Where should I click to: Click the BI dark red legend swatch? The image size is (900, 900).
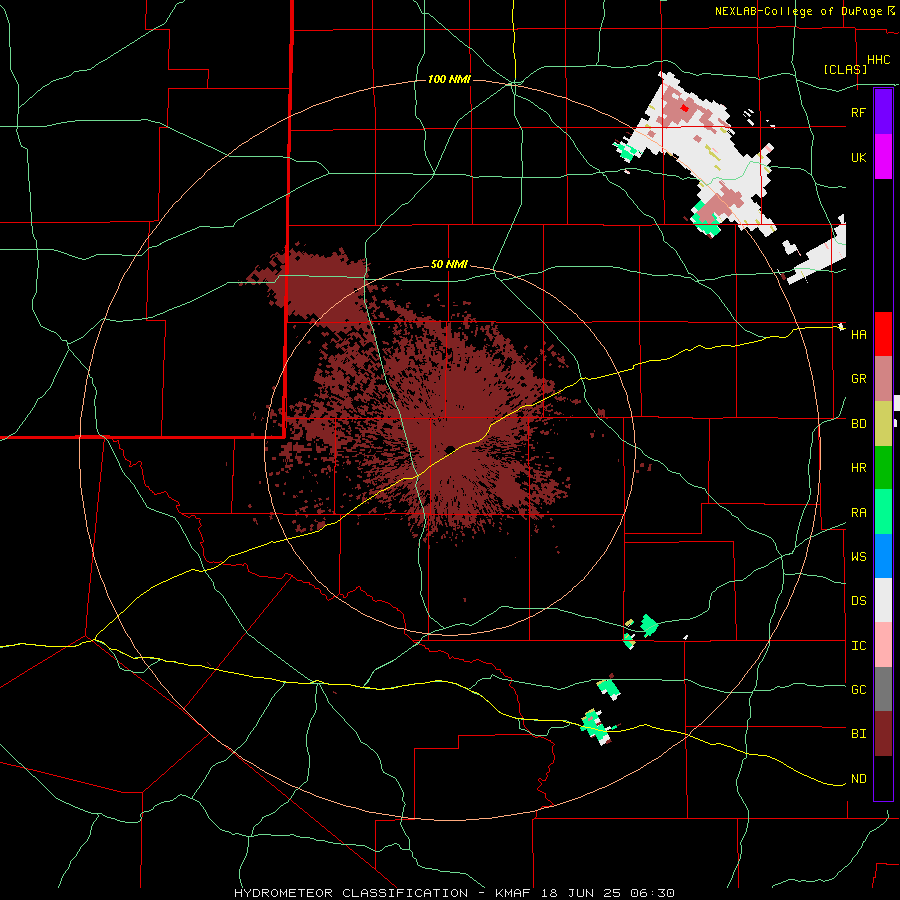coord(883,734)
